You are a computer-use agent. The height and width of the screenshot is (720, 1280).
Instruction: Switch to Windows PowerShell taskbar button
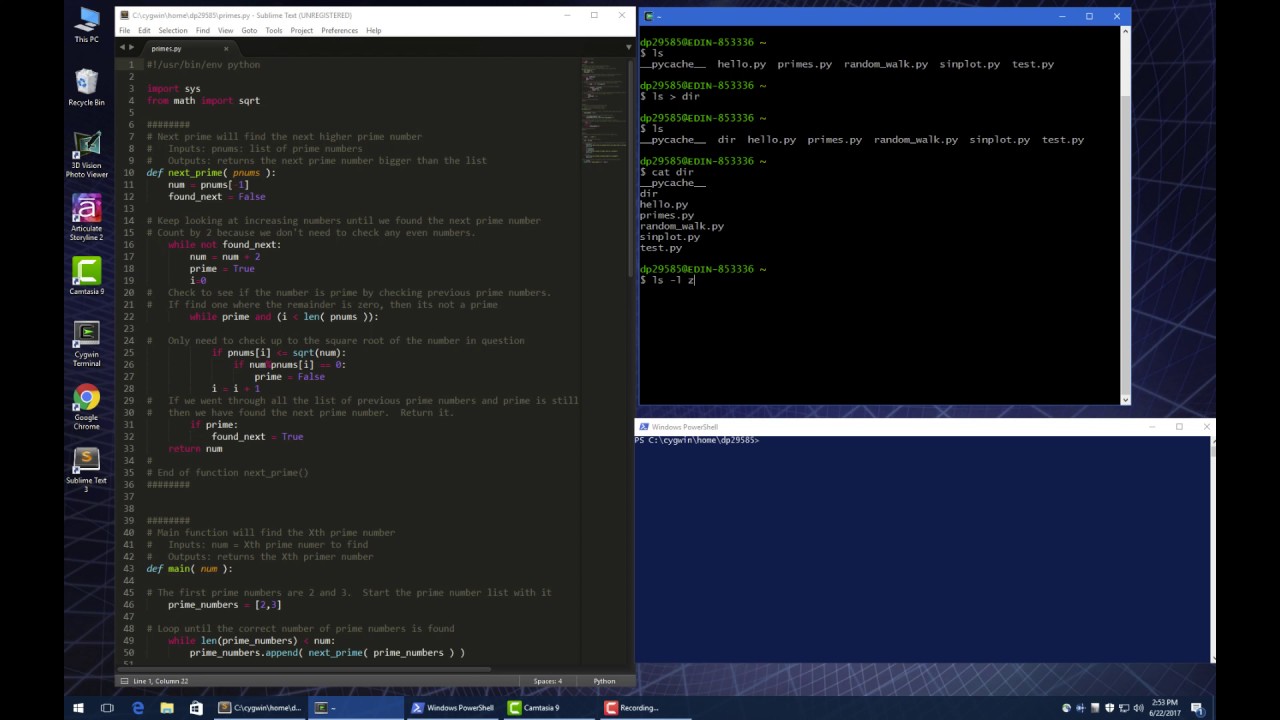[x=454, y=708]
